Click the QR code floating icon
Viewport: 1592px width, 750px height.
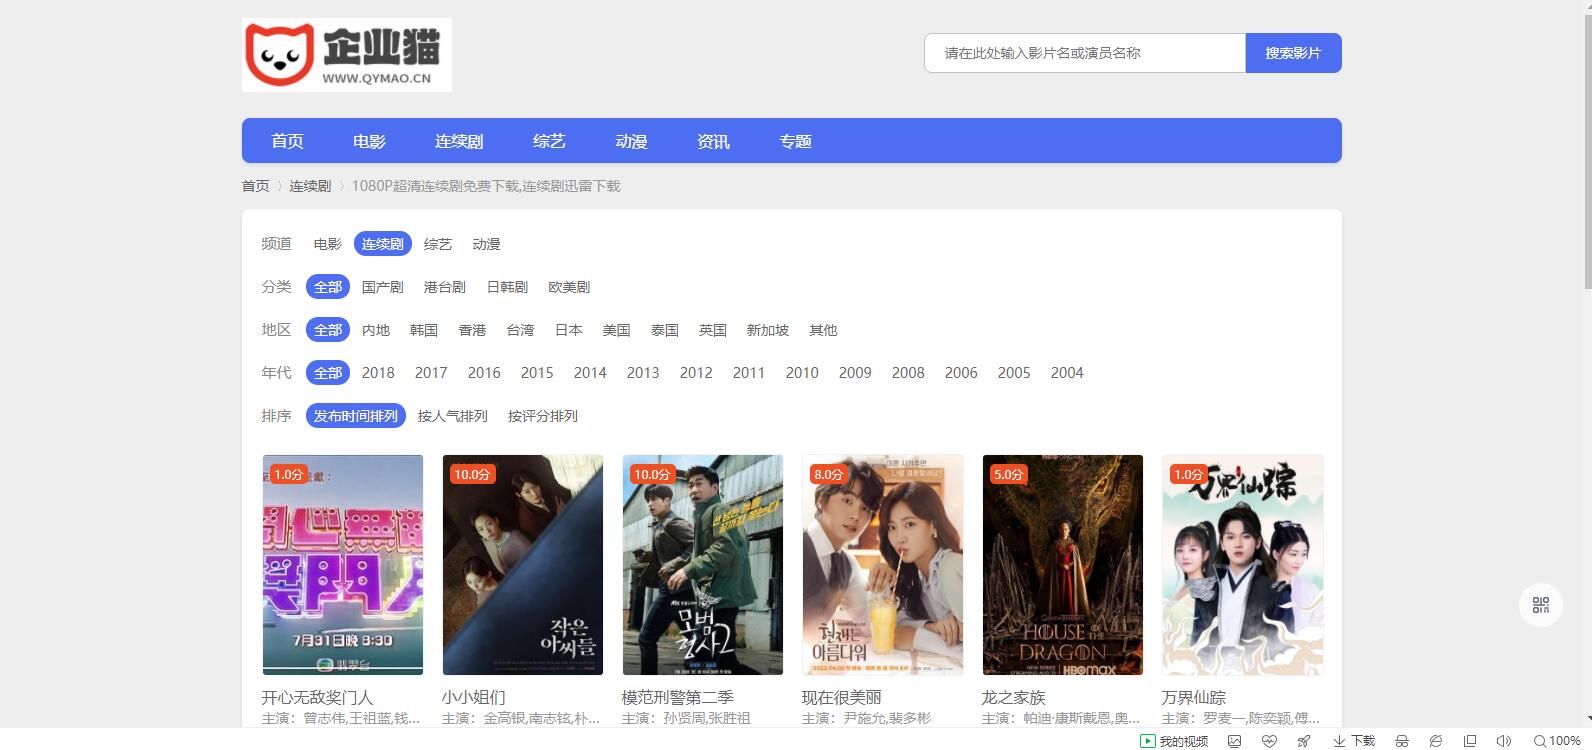(1540, 605)
